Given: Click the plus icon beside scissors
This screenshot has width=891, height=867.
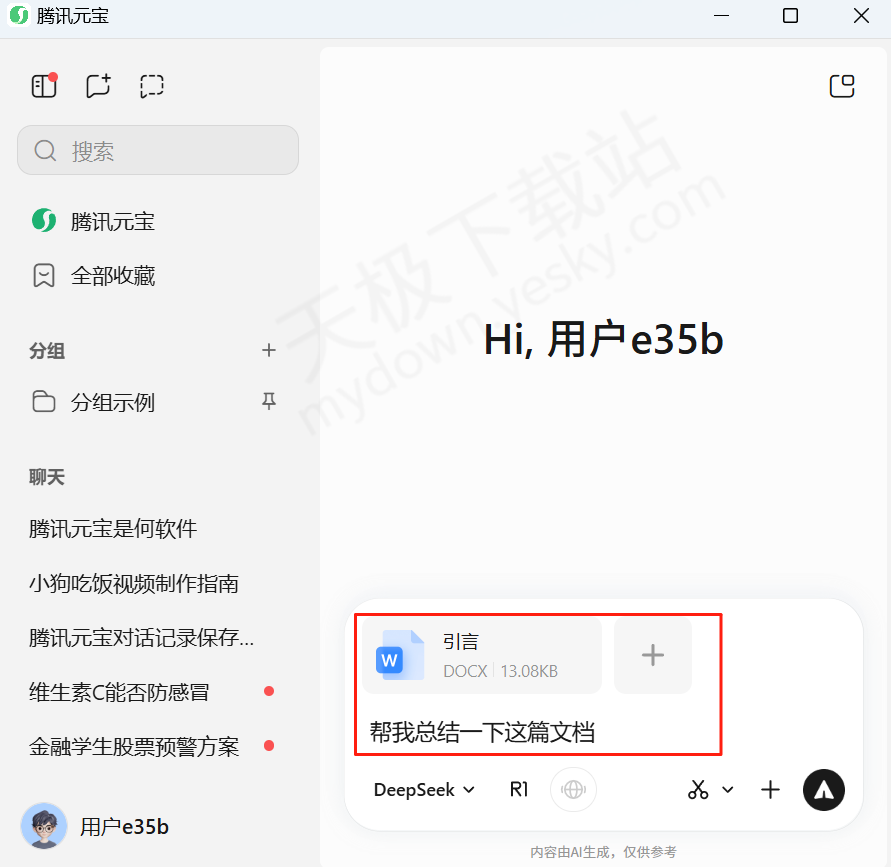Looking at the screenshot, I should [x=770, y=790].
